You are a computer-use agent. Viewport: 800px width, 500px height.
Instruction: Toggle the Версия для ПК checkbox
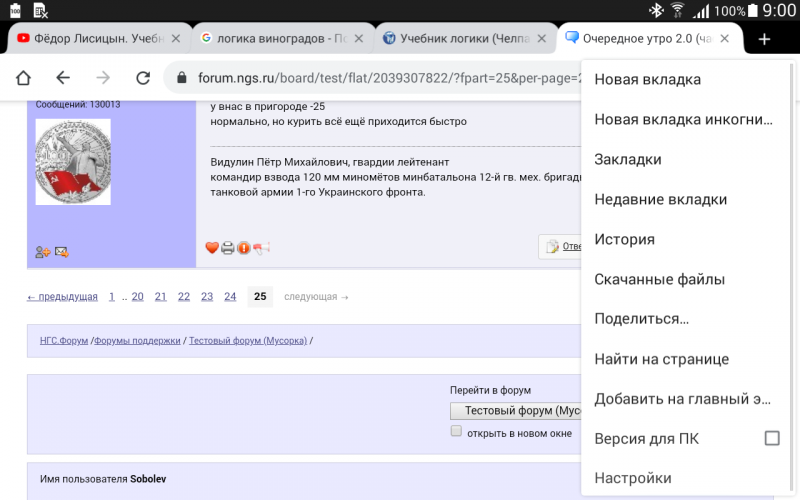772,438
